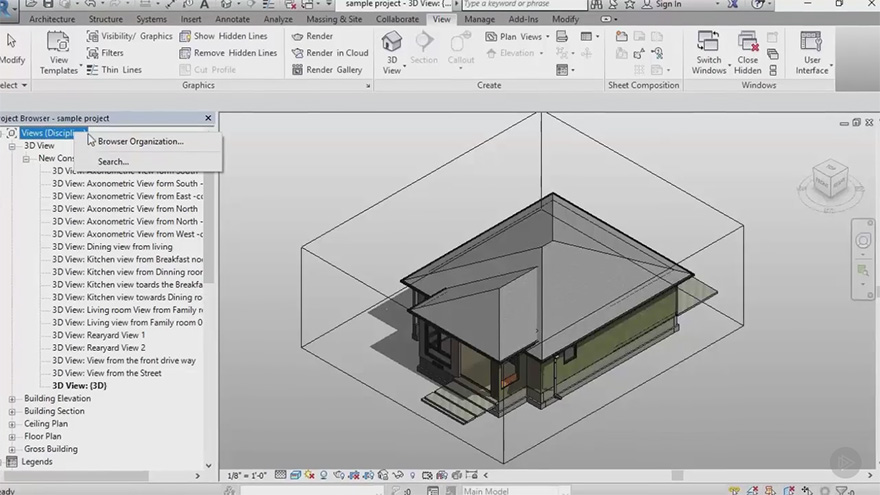Click Close Hidden windows

pyautogui.click(x=748, y=53)
